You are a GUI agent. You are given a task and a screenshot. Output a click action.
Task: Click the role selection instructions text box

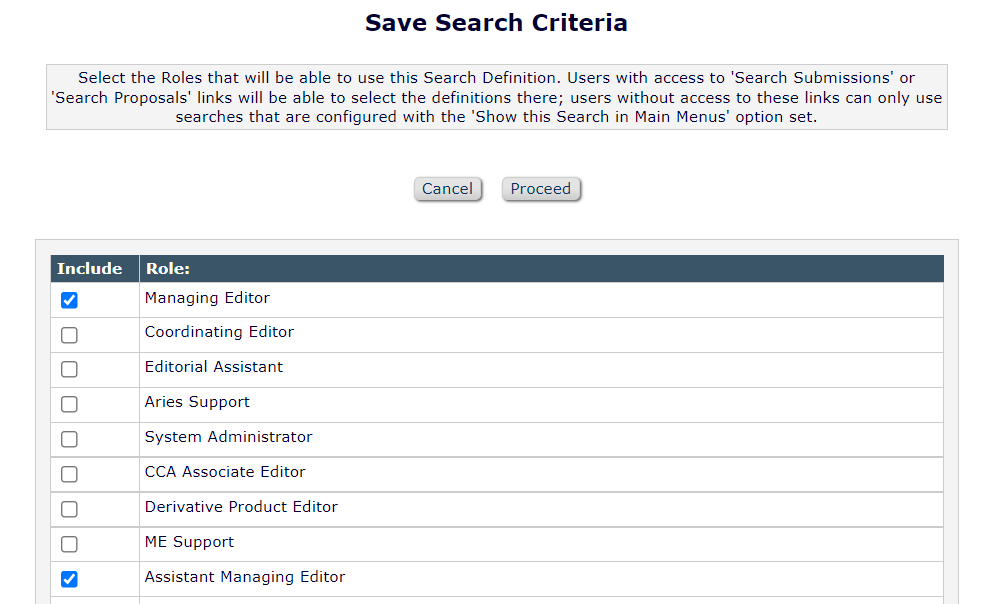tap(496, 97)
